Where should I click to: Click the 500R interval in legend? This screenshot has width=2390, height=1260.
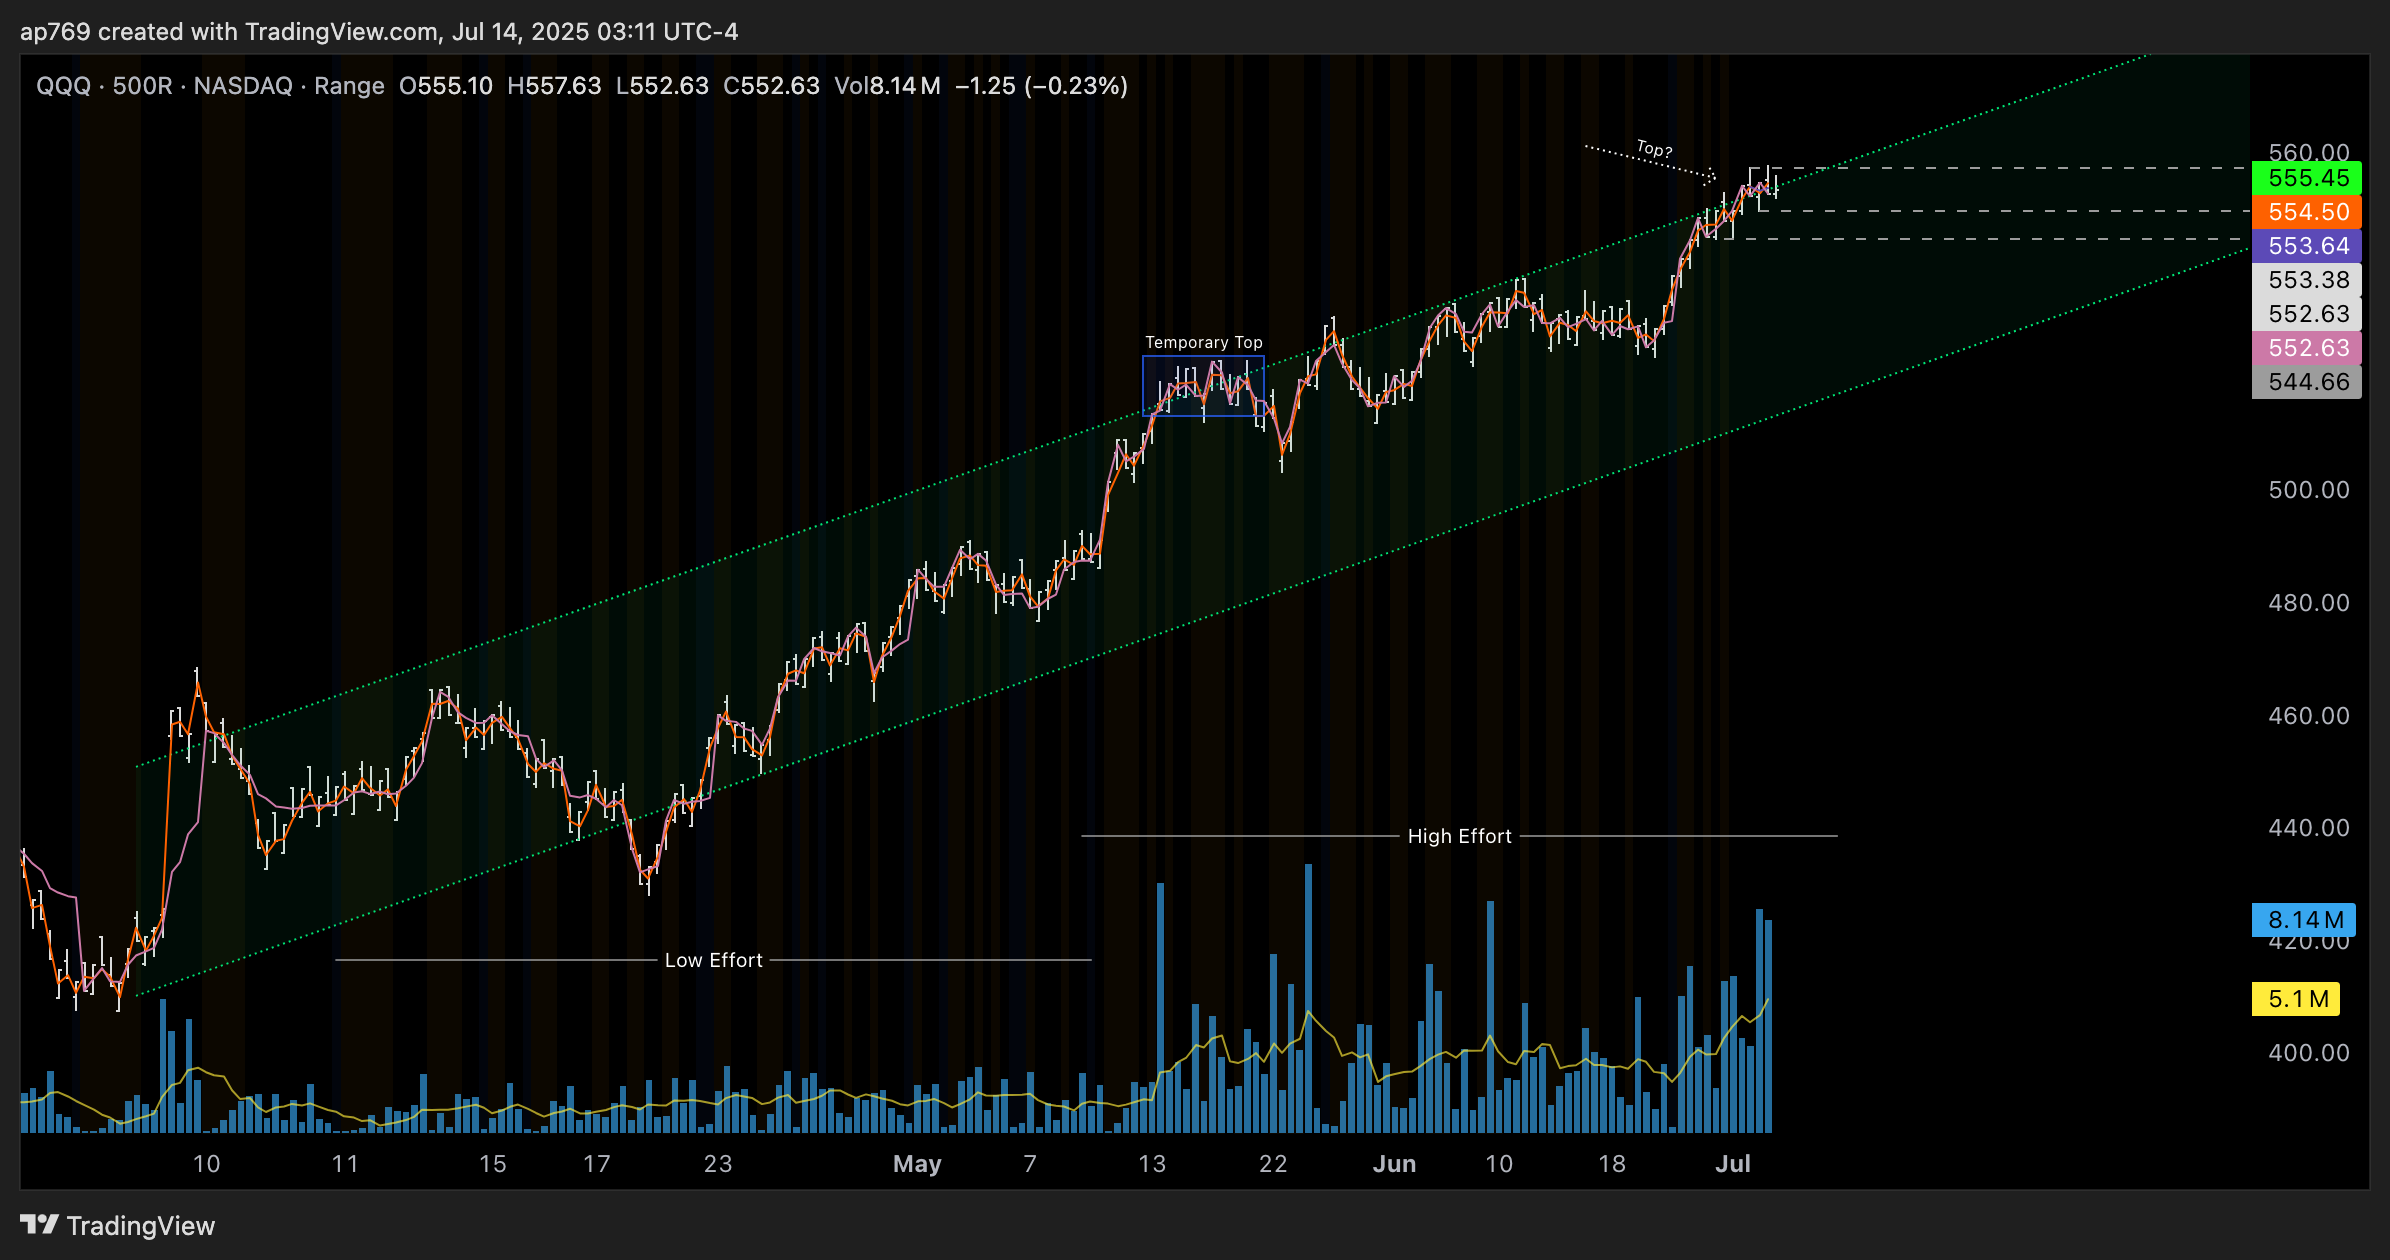pyautogui.click(x=142, y=86)
